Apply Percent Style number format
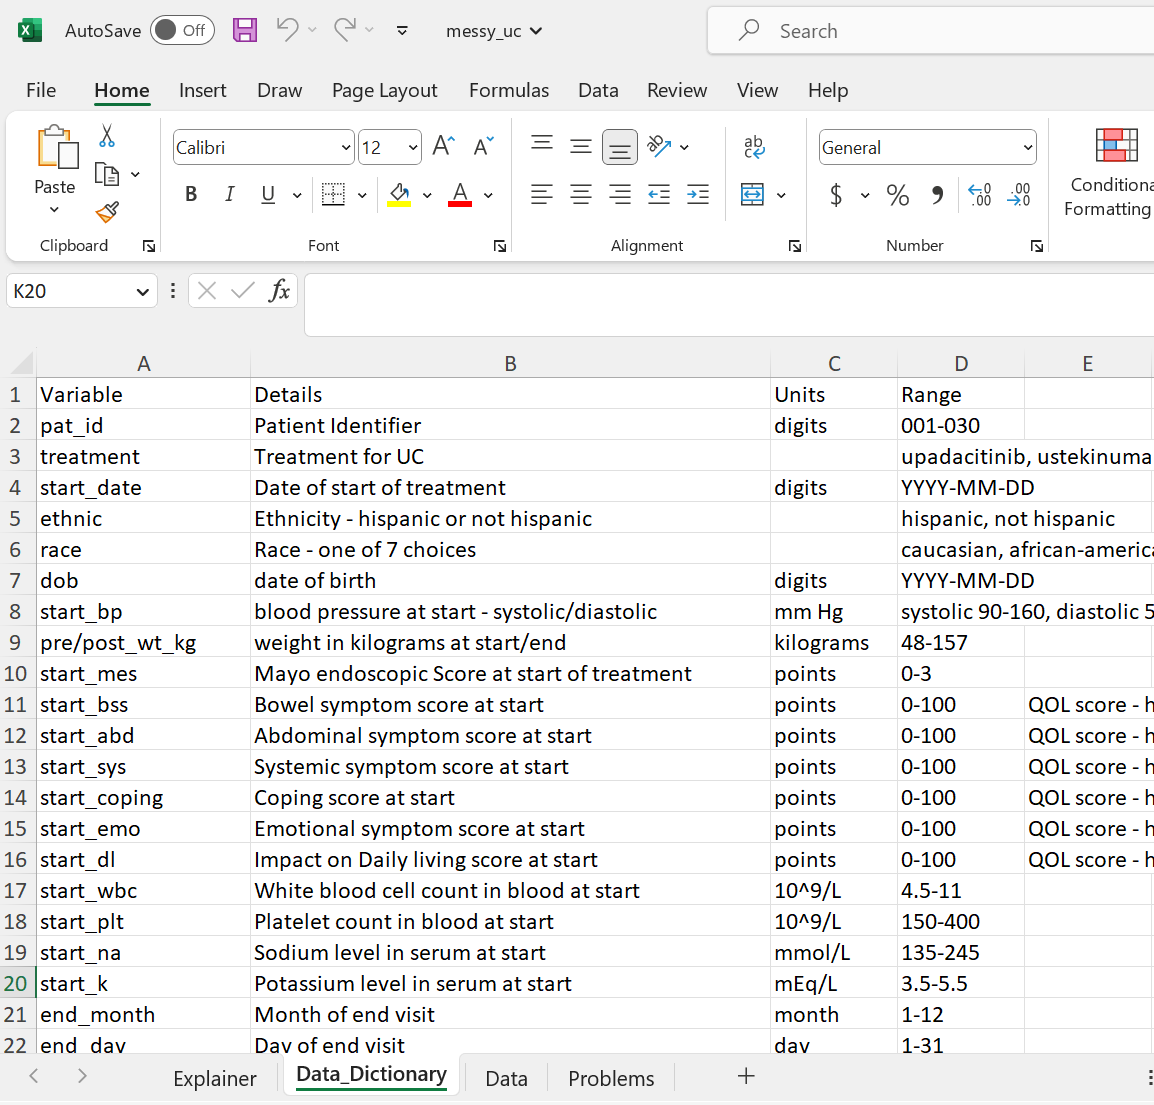 (x=897, y=195)
